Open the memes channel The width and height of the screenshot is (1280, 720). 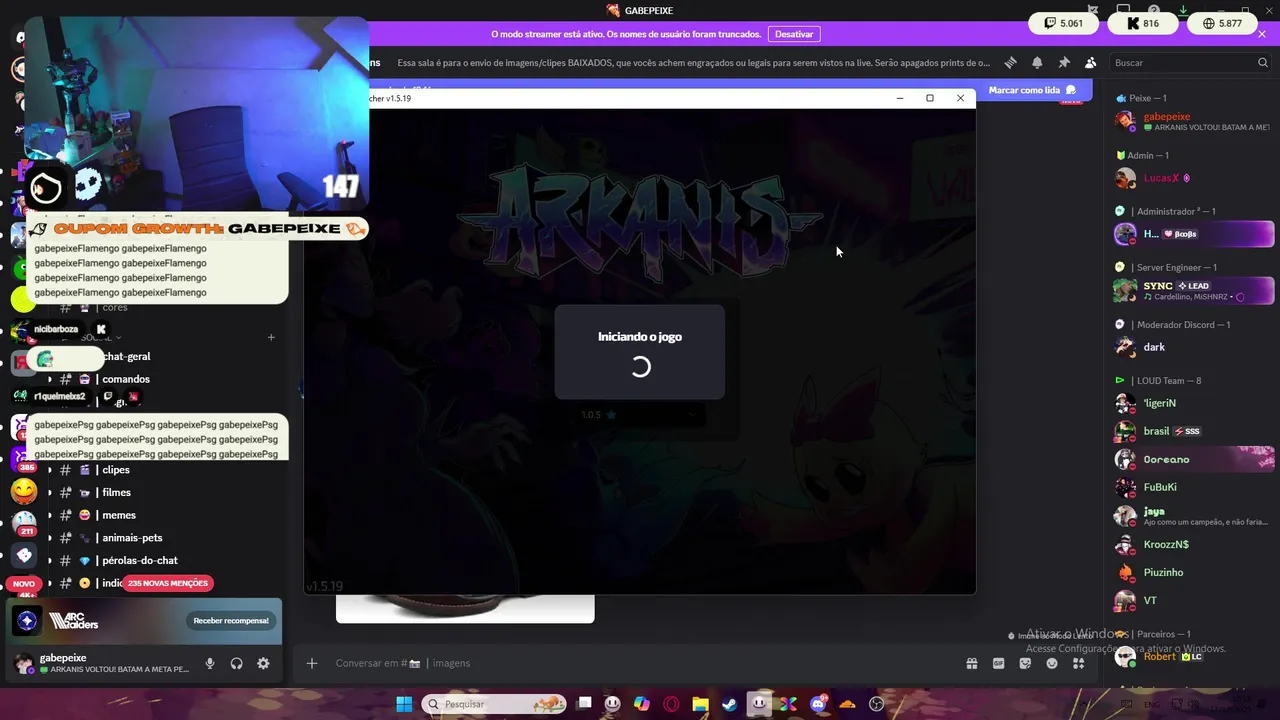pyautogui.click(x=119, y=515)
